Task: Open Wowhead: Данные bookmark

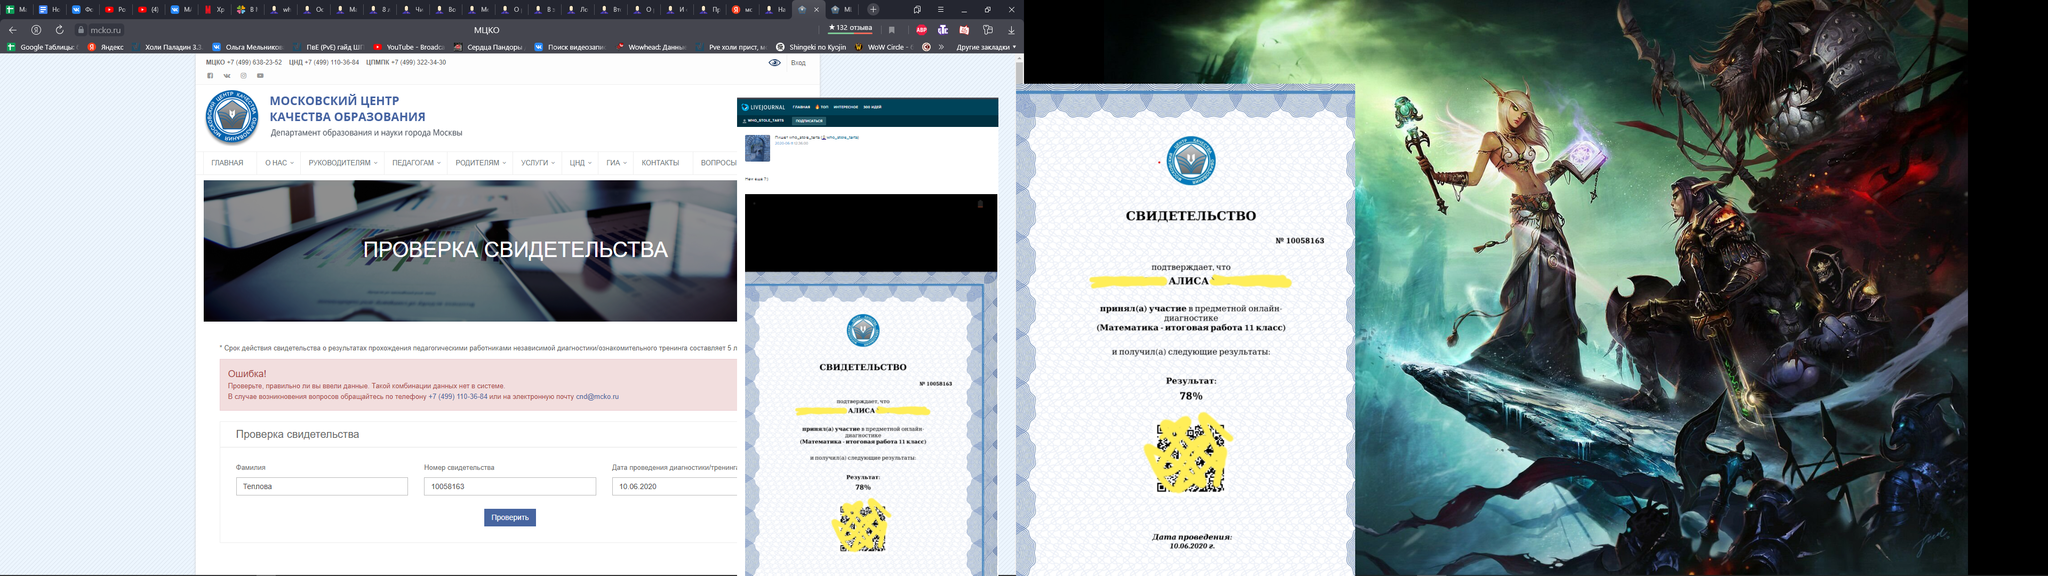Action: [x=651, y=47]
